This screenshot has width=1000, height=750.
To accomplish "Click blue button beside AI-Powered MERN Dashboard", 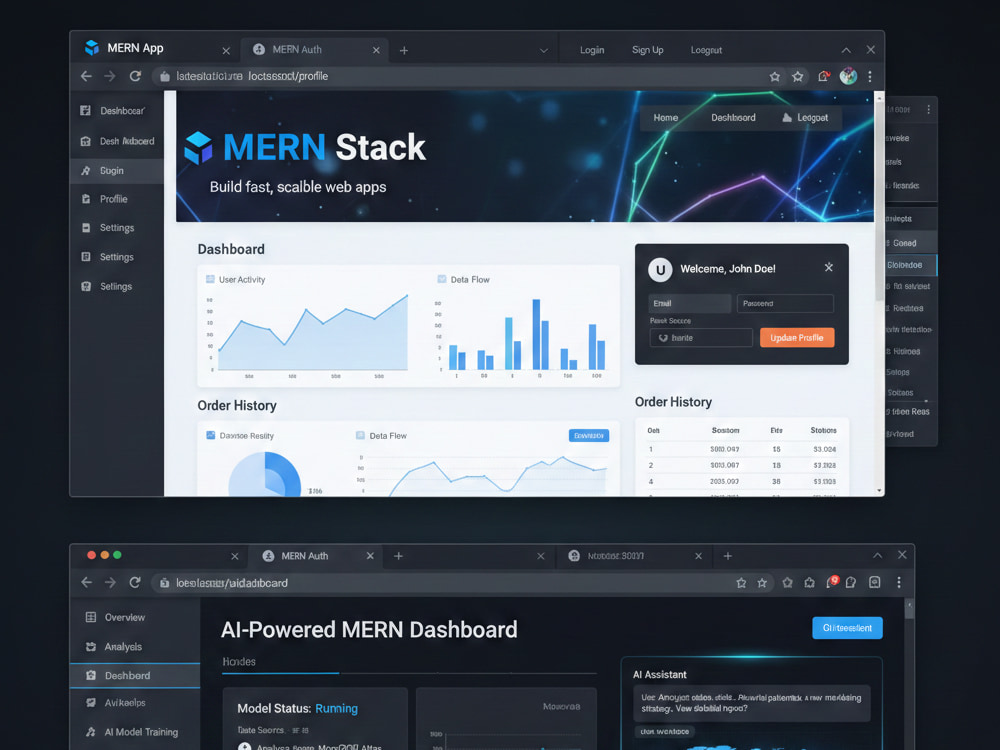I will point(847,628).
